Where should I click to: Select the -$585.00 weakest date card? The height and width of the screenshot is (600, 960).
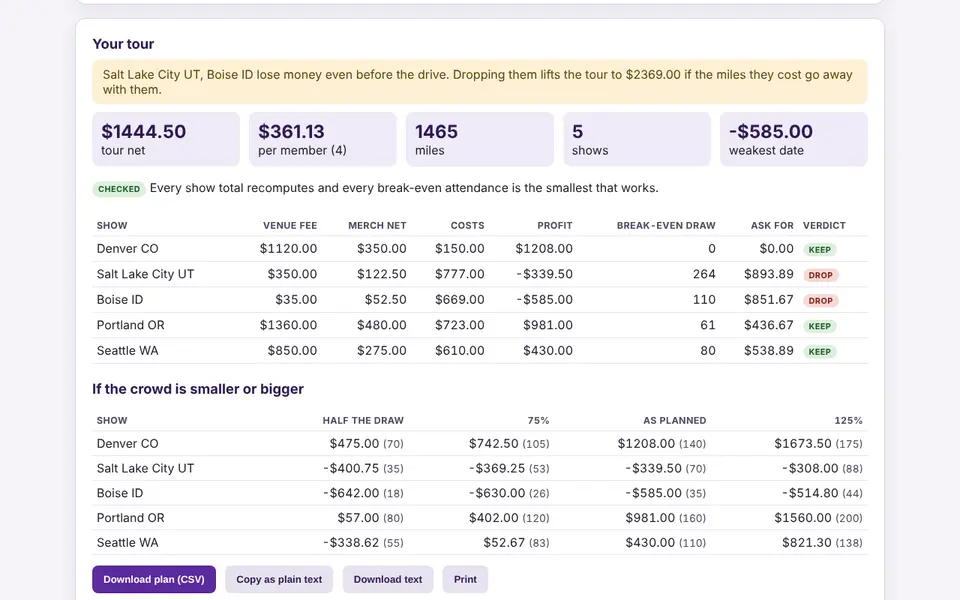pyautogui.click(x=793, y=139)
